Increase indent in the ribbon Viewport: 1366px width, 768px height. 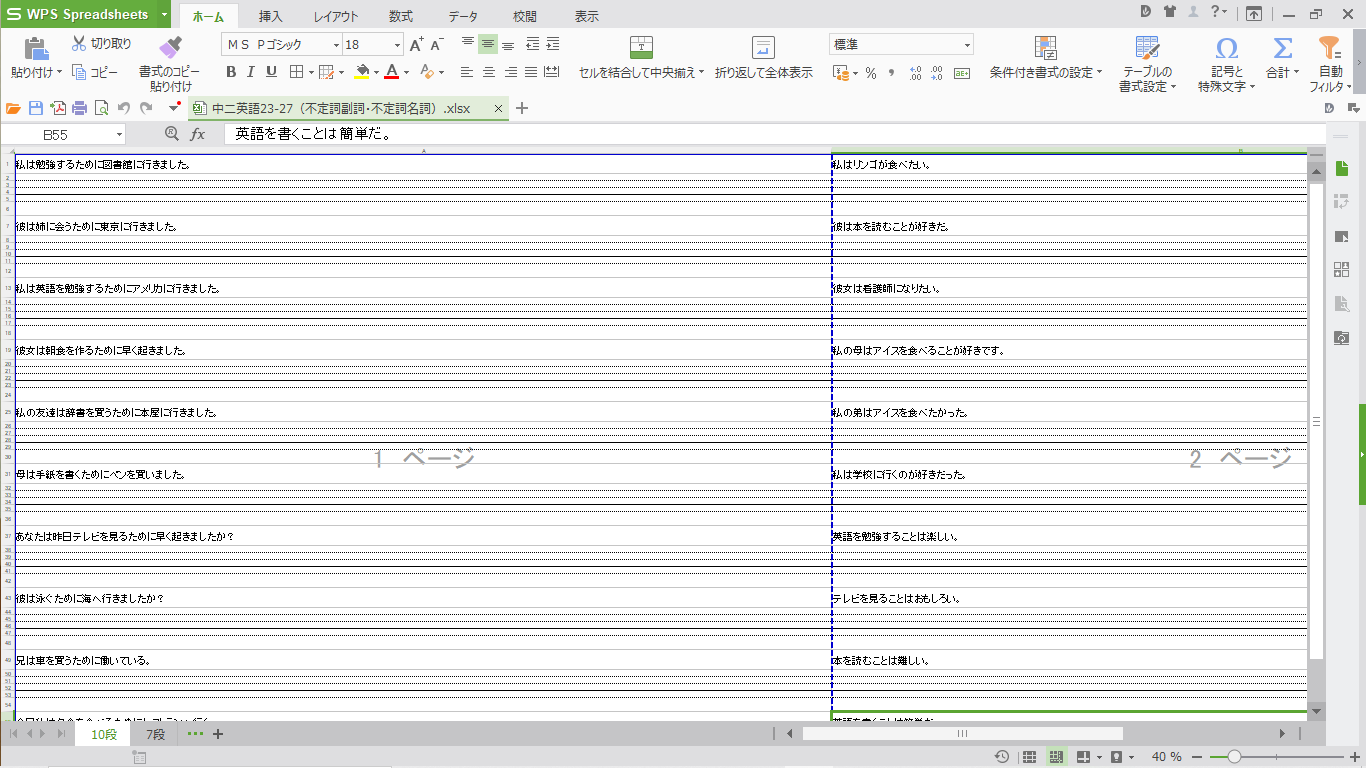552,44
